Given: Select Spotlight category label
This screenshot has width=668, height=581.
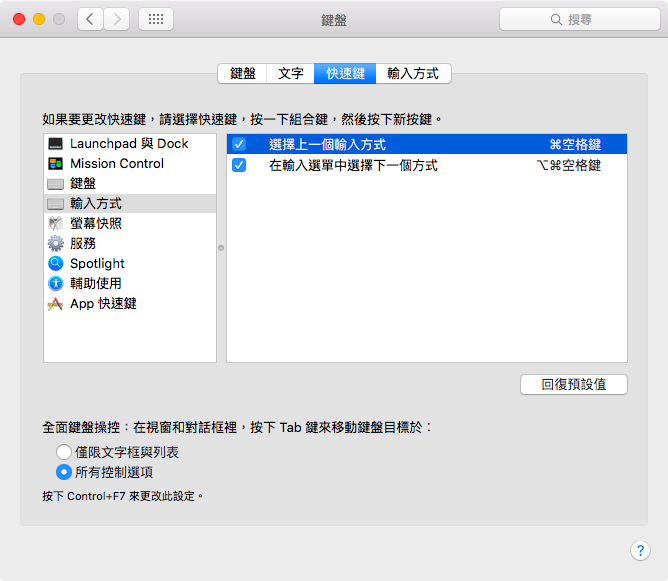Looking at the screenshot, I should coord(97,264).
